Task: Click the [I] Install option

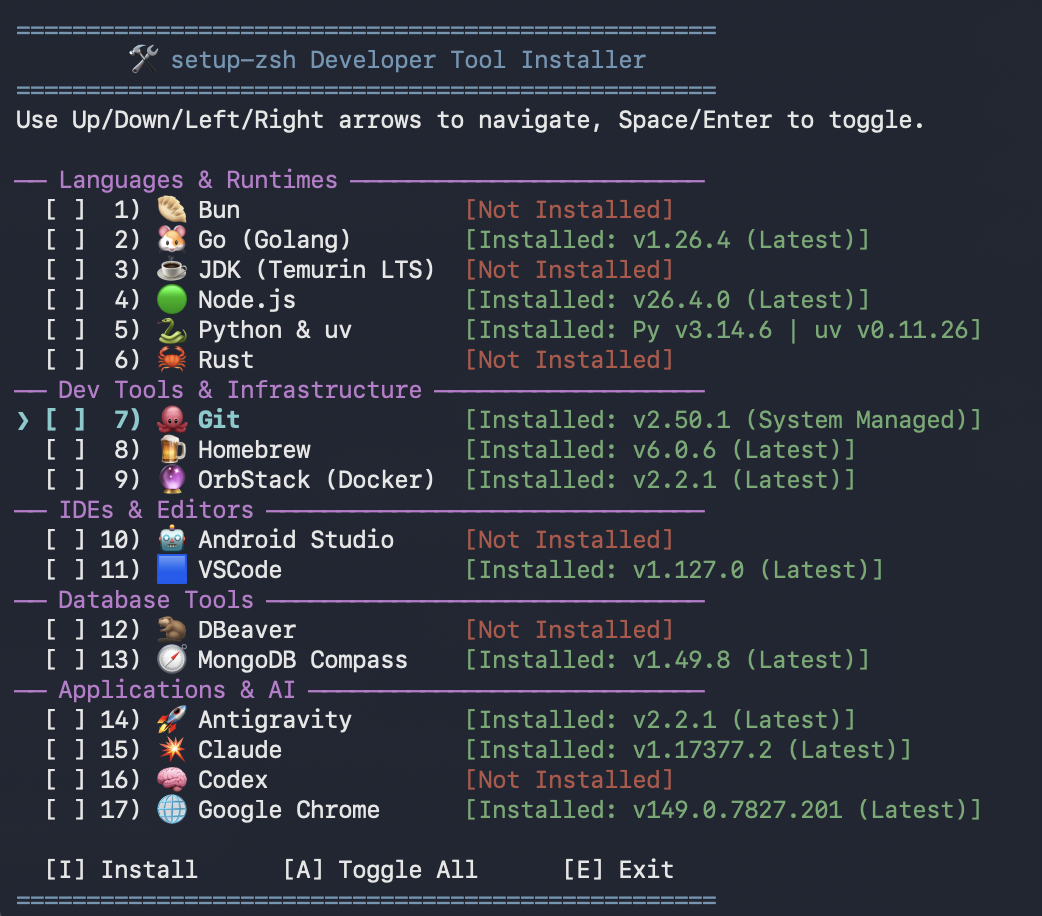Action: 122,869
